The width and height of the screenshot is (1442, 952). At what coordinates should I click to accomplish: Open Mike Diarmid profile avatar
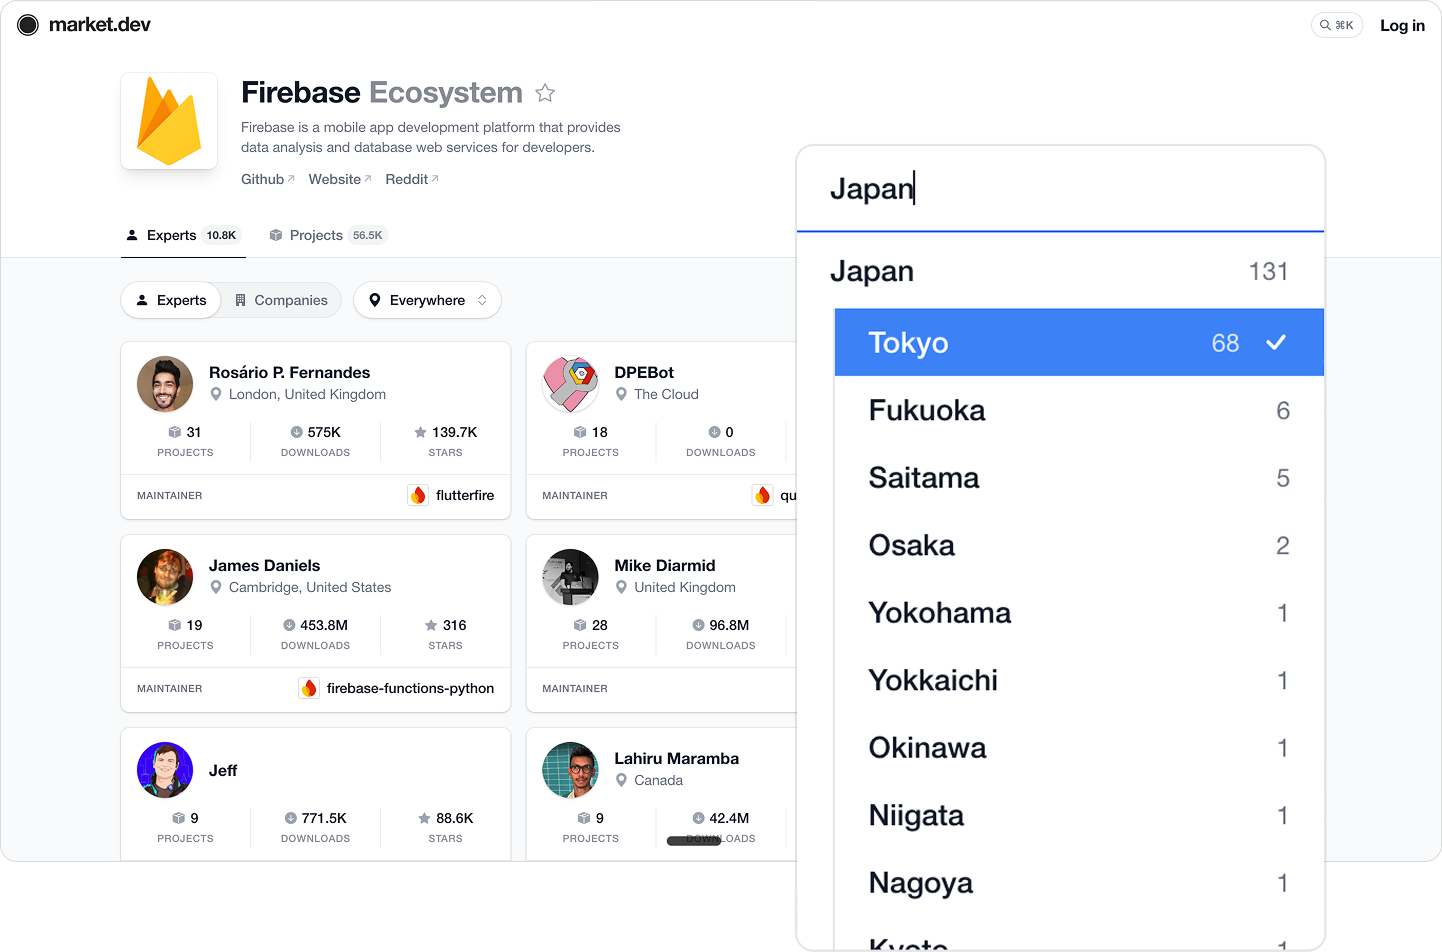[x=570, y=577]
